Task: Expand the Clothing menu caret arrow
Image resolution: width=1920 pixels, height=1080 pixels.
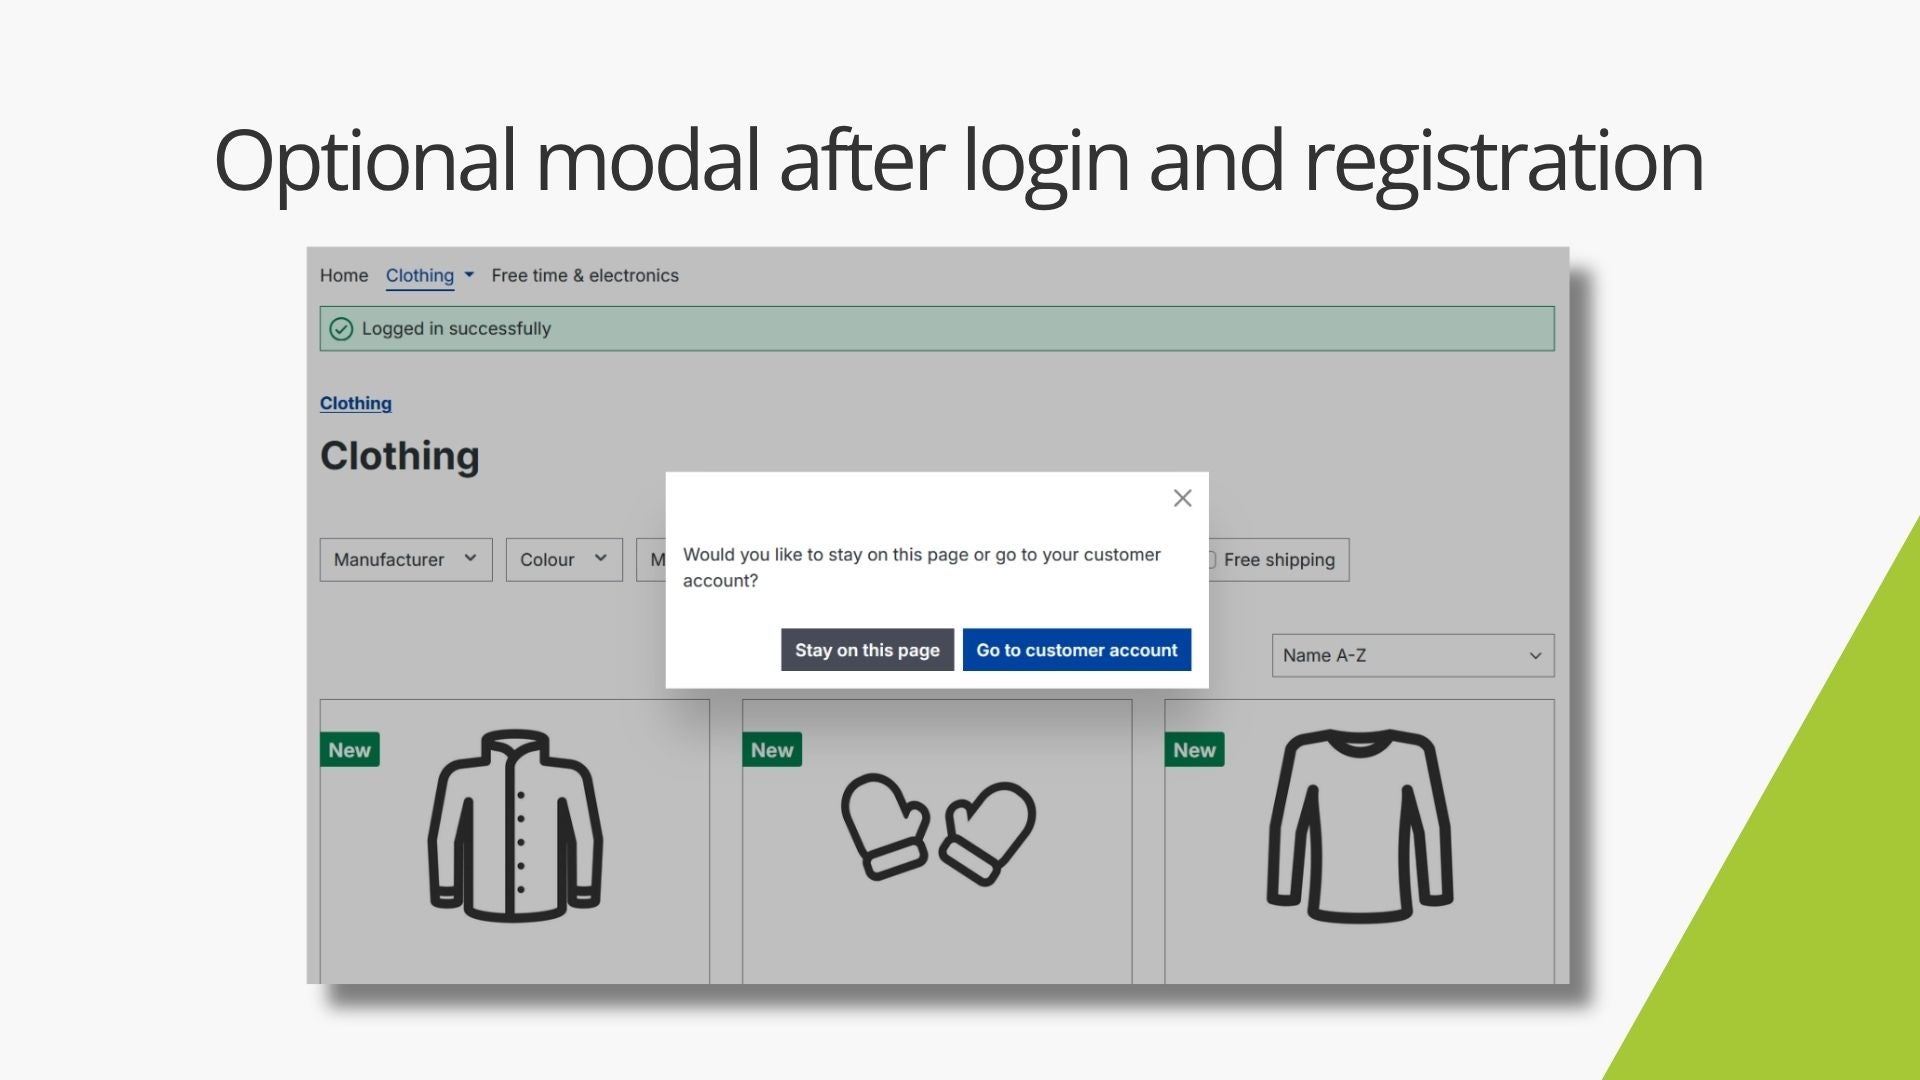Action: [x=469, y=275]
